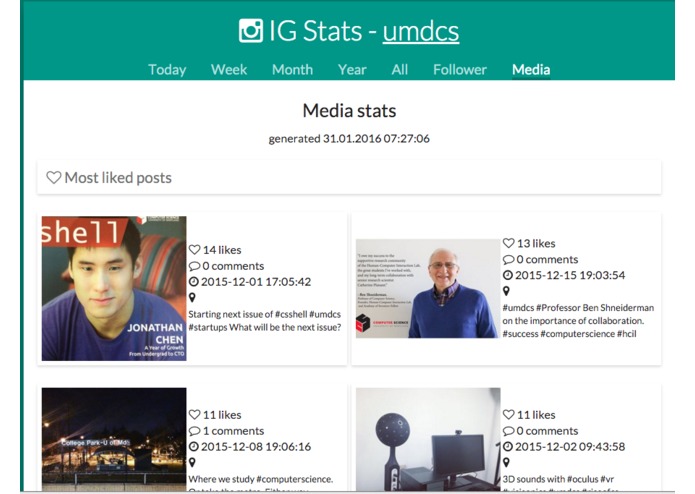
Task: Click the location pin icon under 2015-12-01 date
Action: click(192, 297)
